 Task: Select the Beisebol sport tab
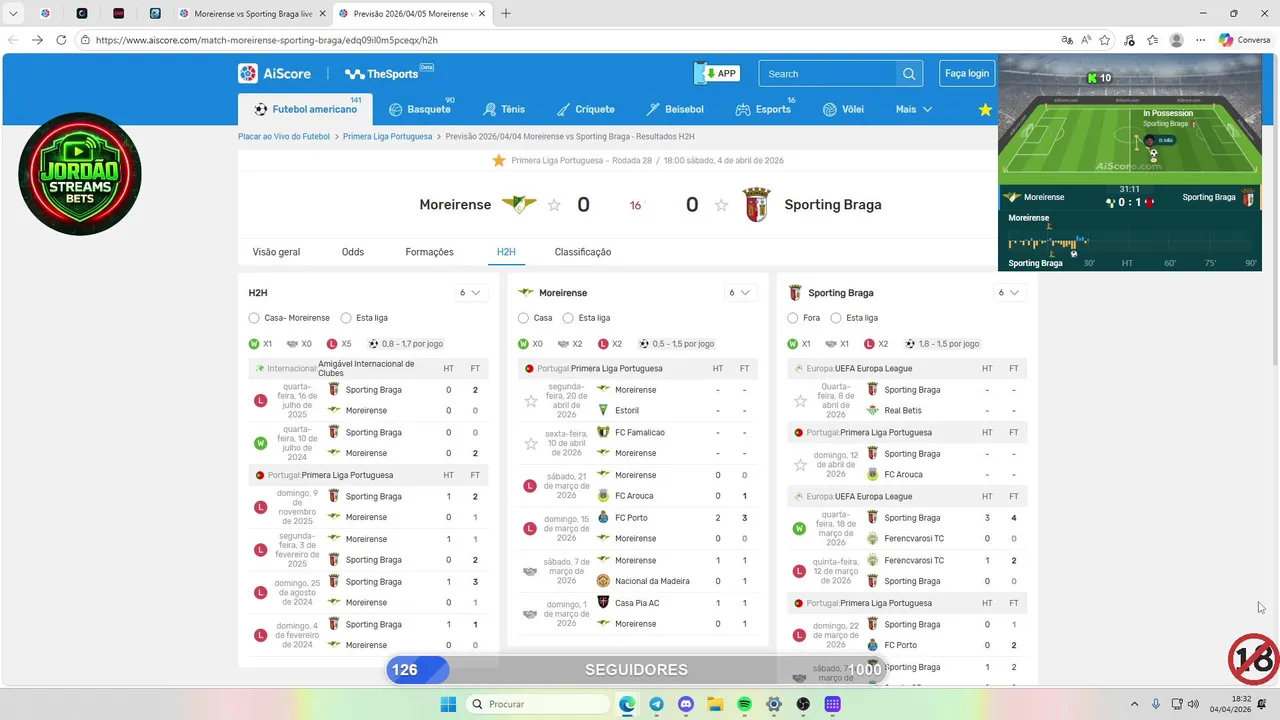click(x=675, y=109)
